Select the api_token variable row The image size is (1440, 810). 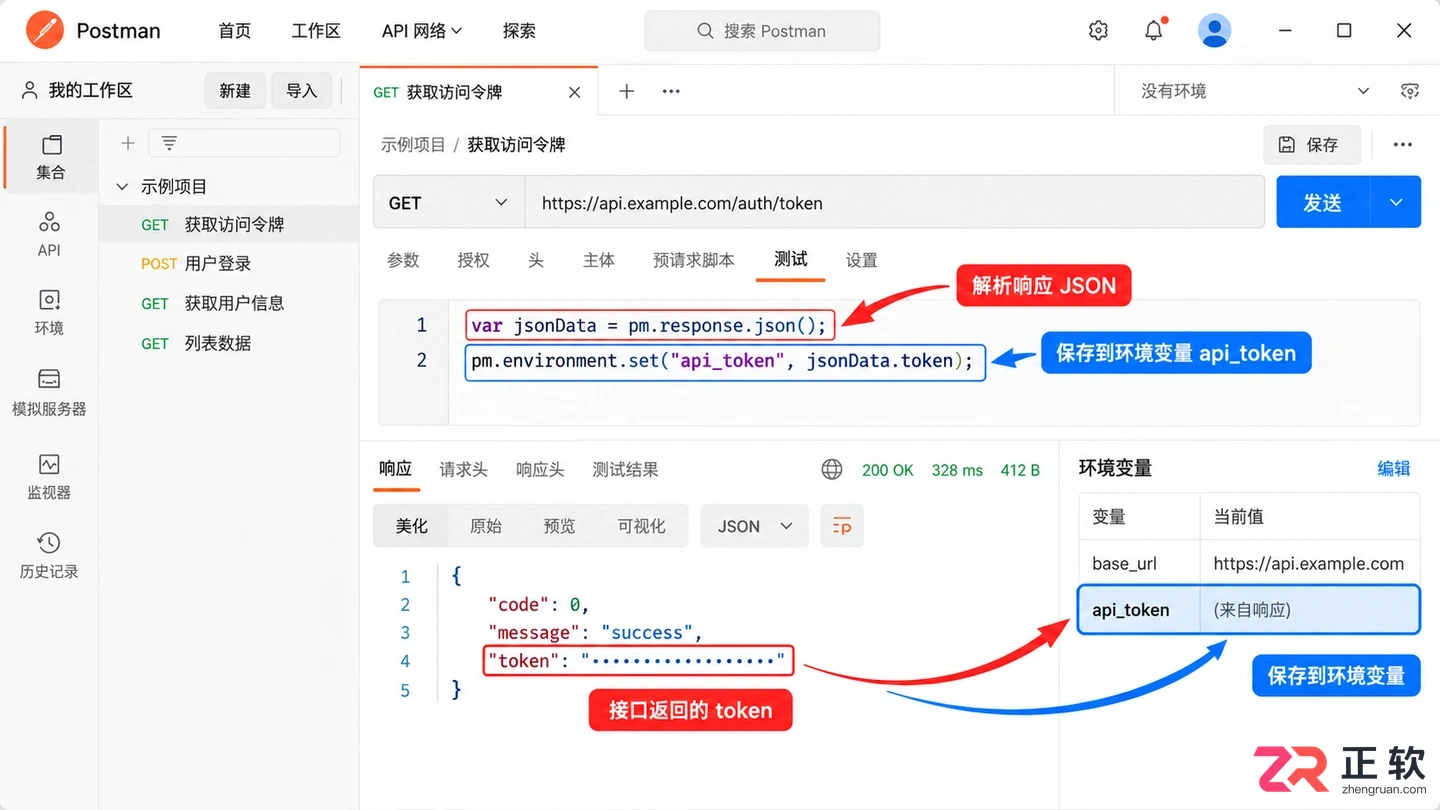[1249, 610]
